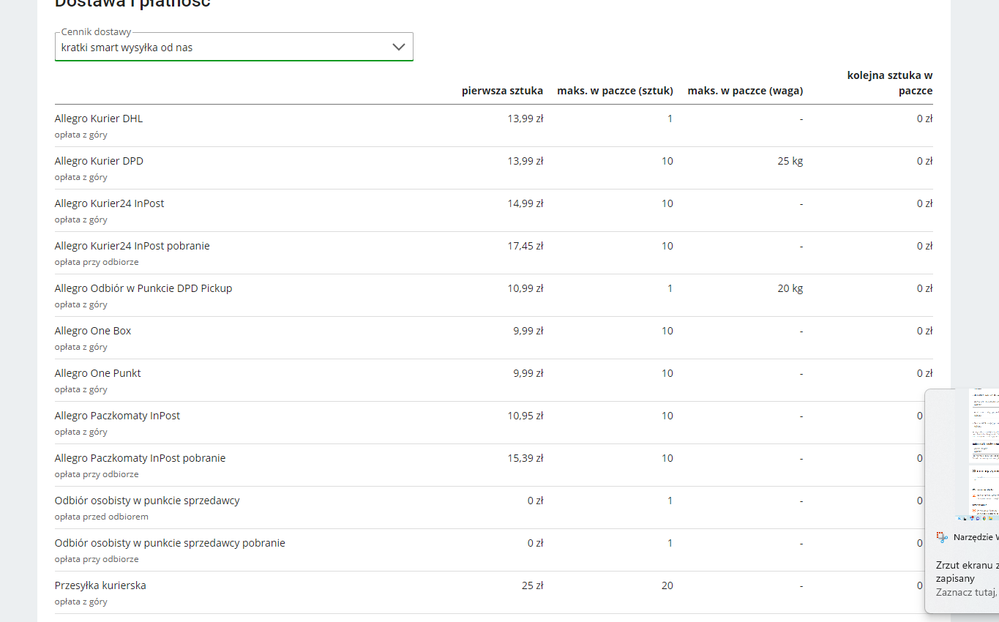Click the Snipping Tool icon in the notification

click(942, 537)
